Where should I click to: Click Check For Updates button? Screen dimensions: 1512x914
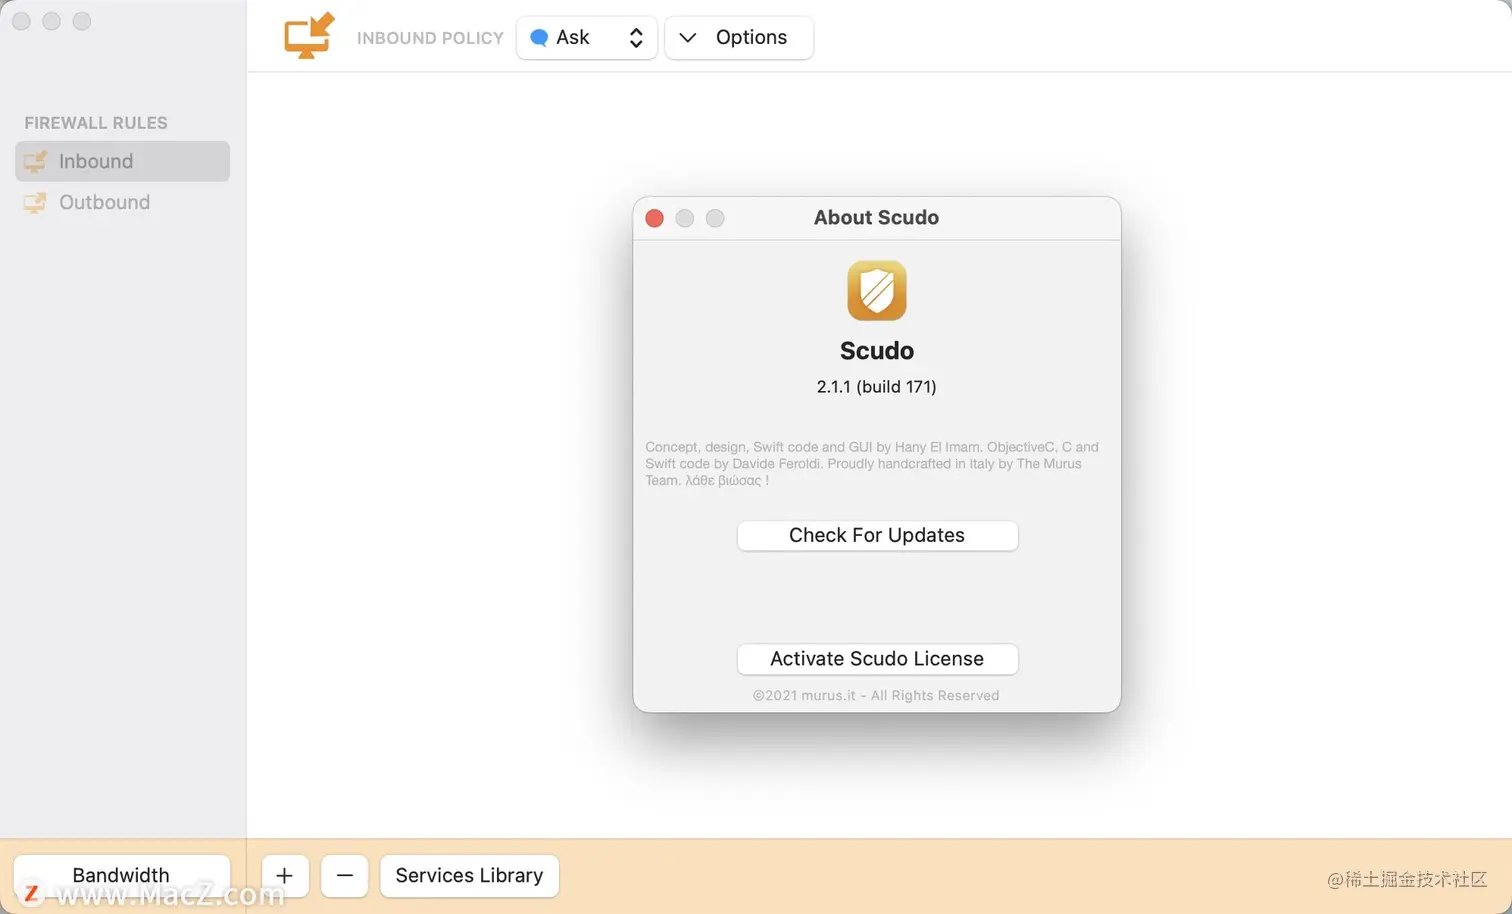click(x=877, y=535)
